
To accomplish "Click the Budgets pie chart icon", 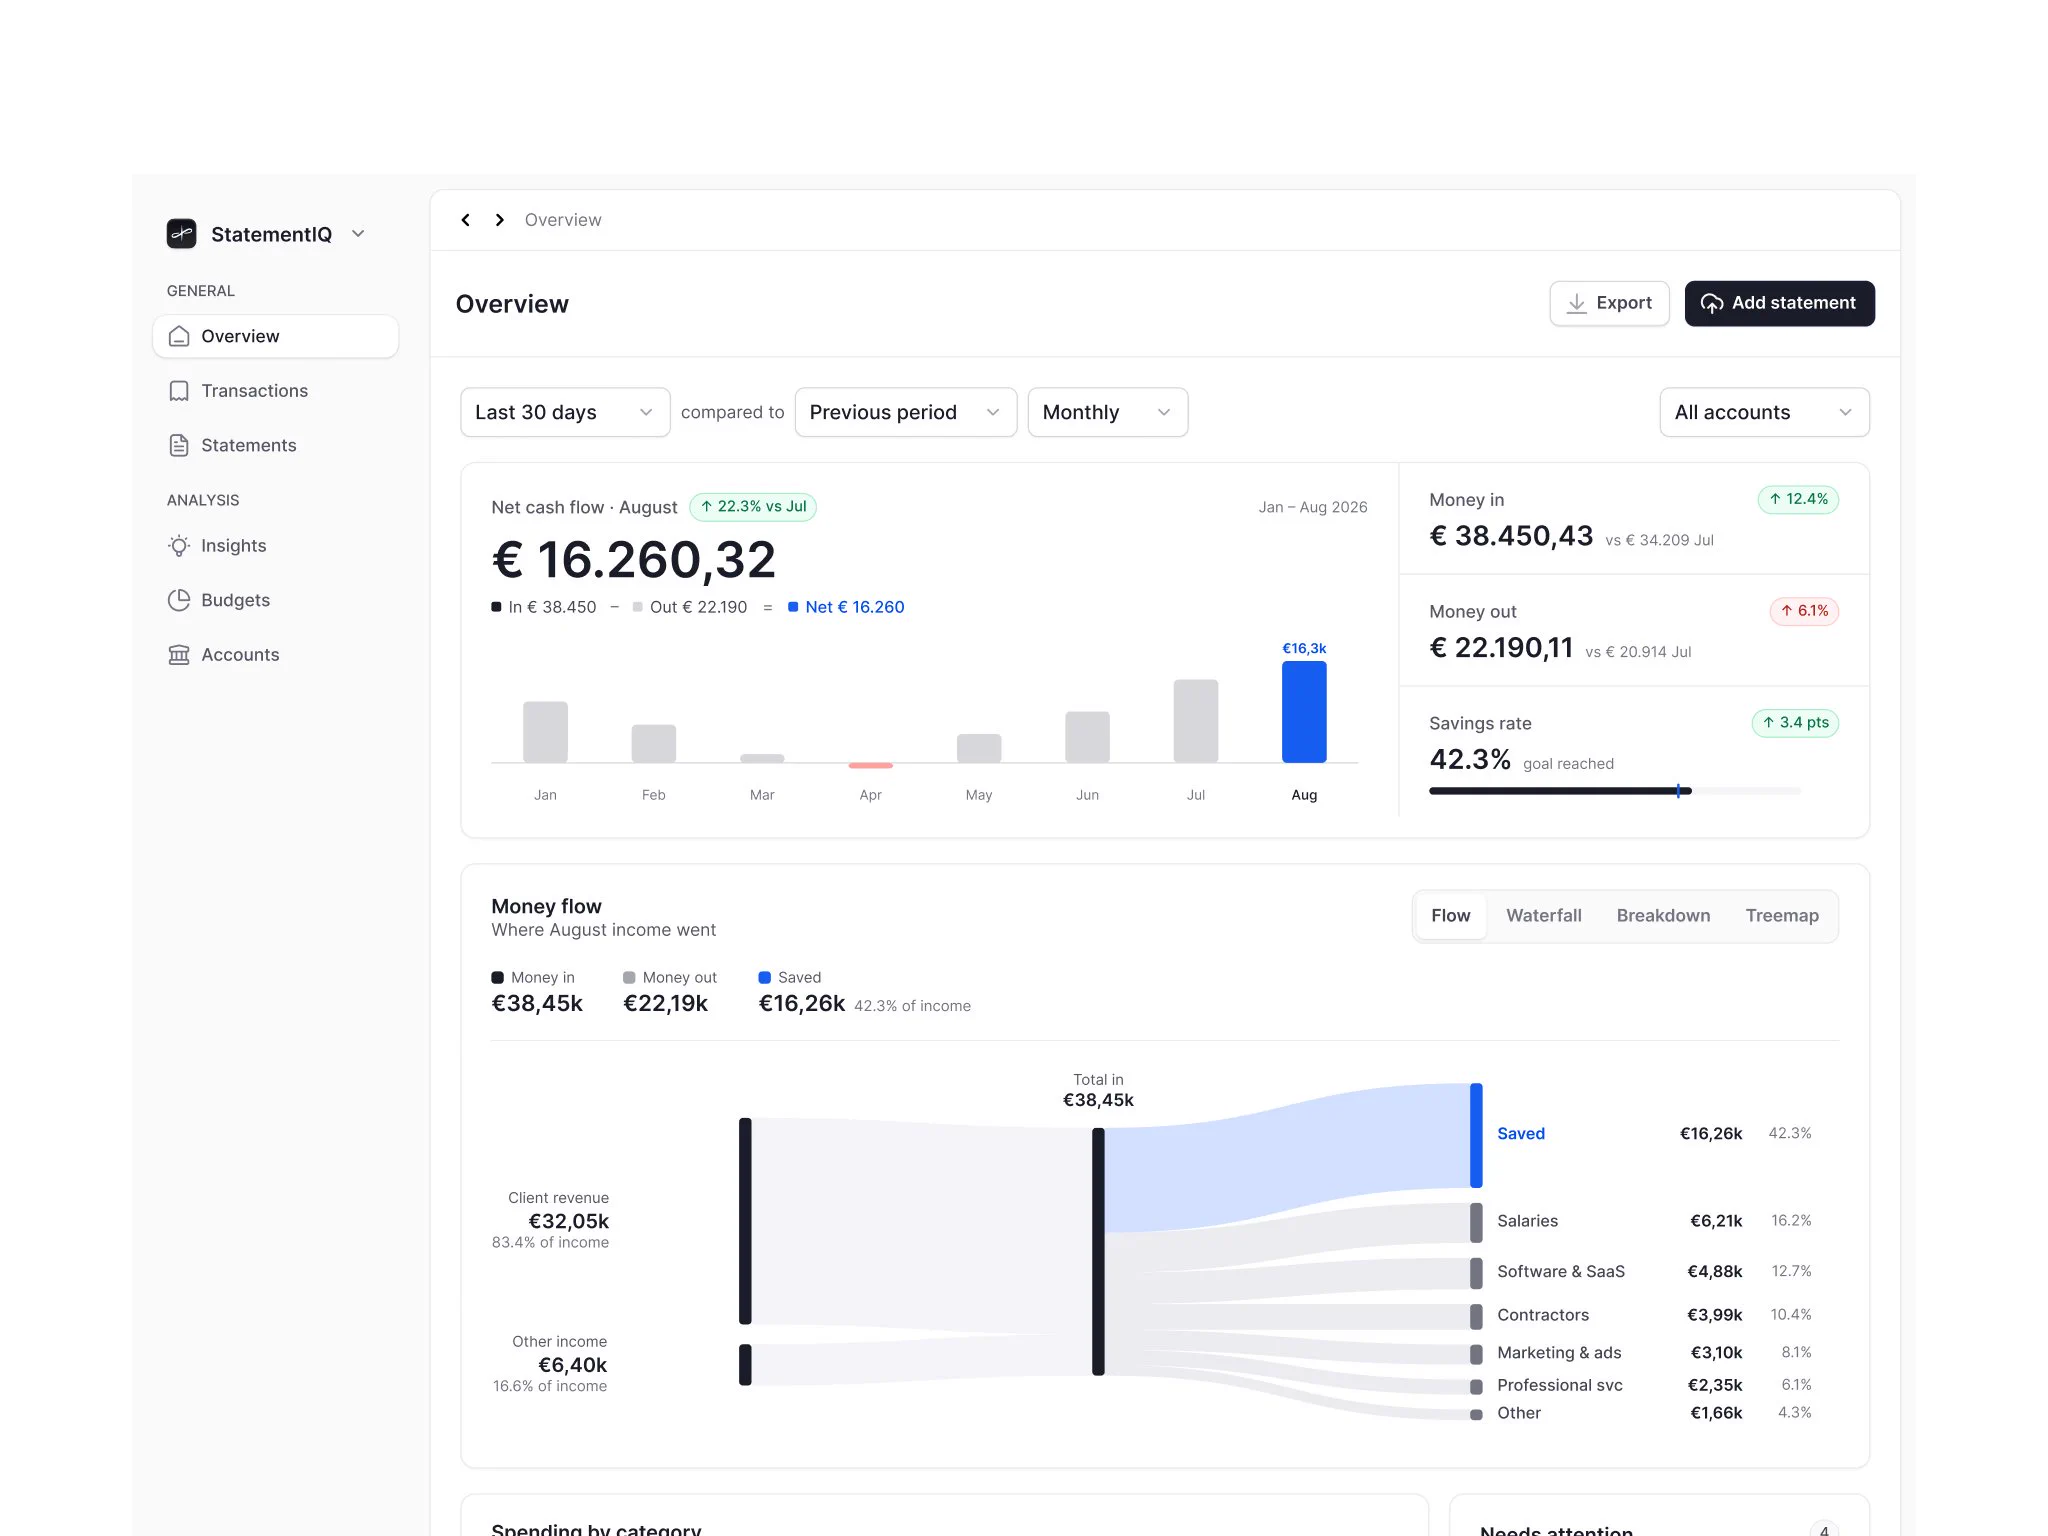I will (x=179, y=600).
